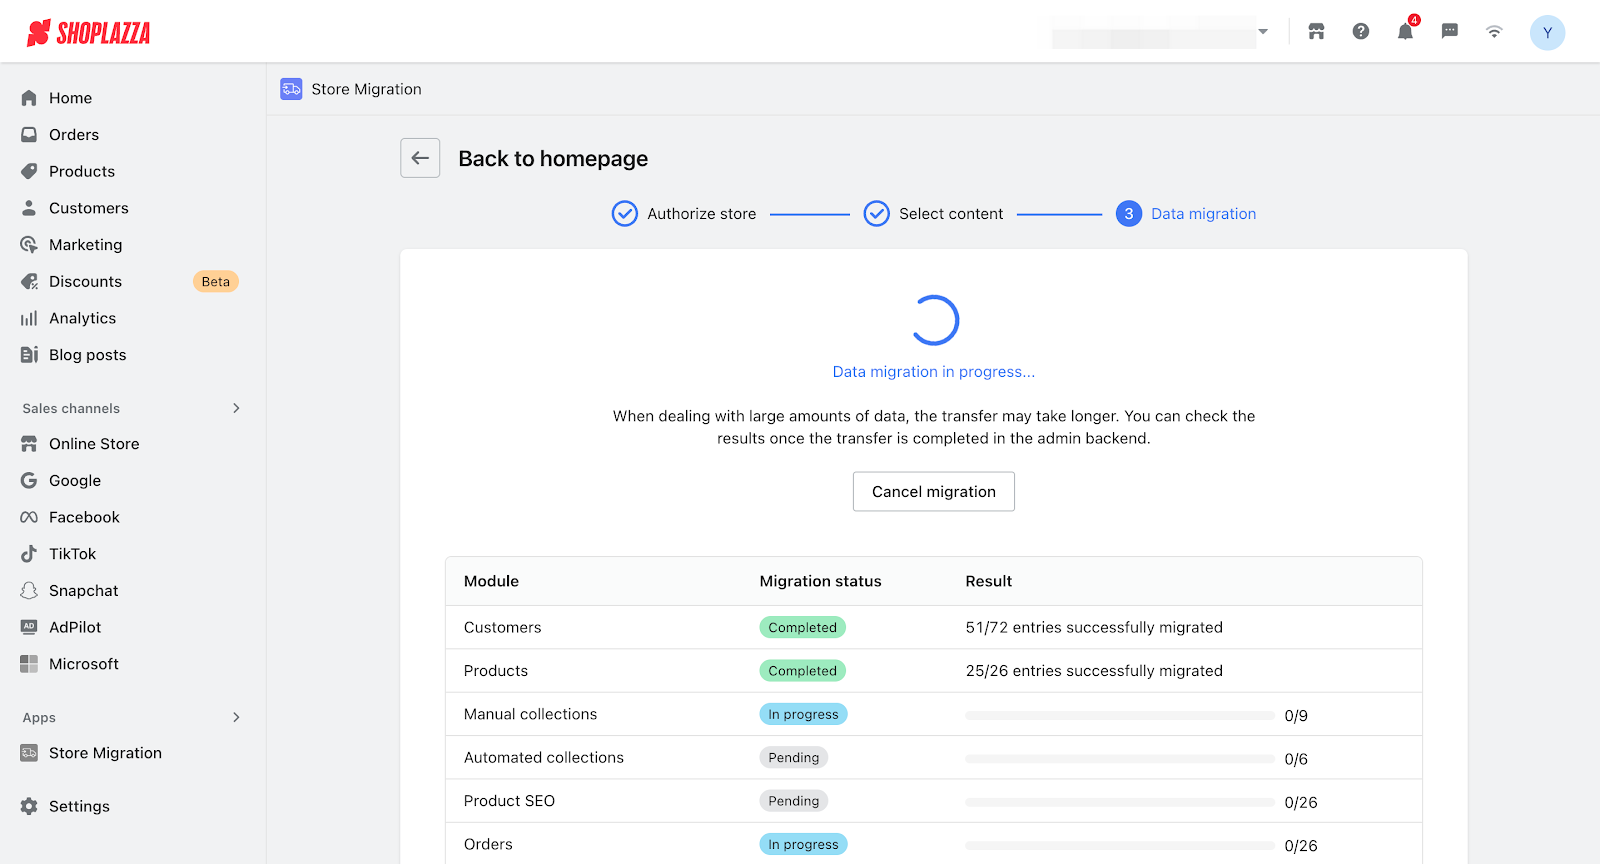The width and height of the screenshot is (1600, 864).
Task: Open the notifications bell
Action: click(1405, 32)
